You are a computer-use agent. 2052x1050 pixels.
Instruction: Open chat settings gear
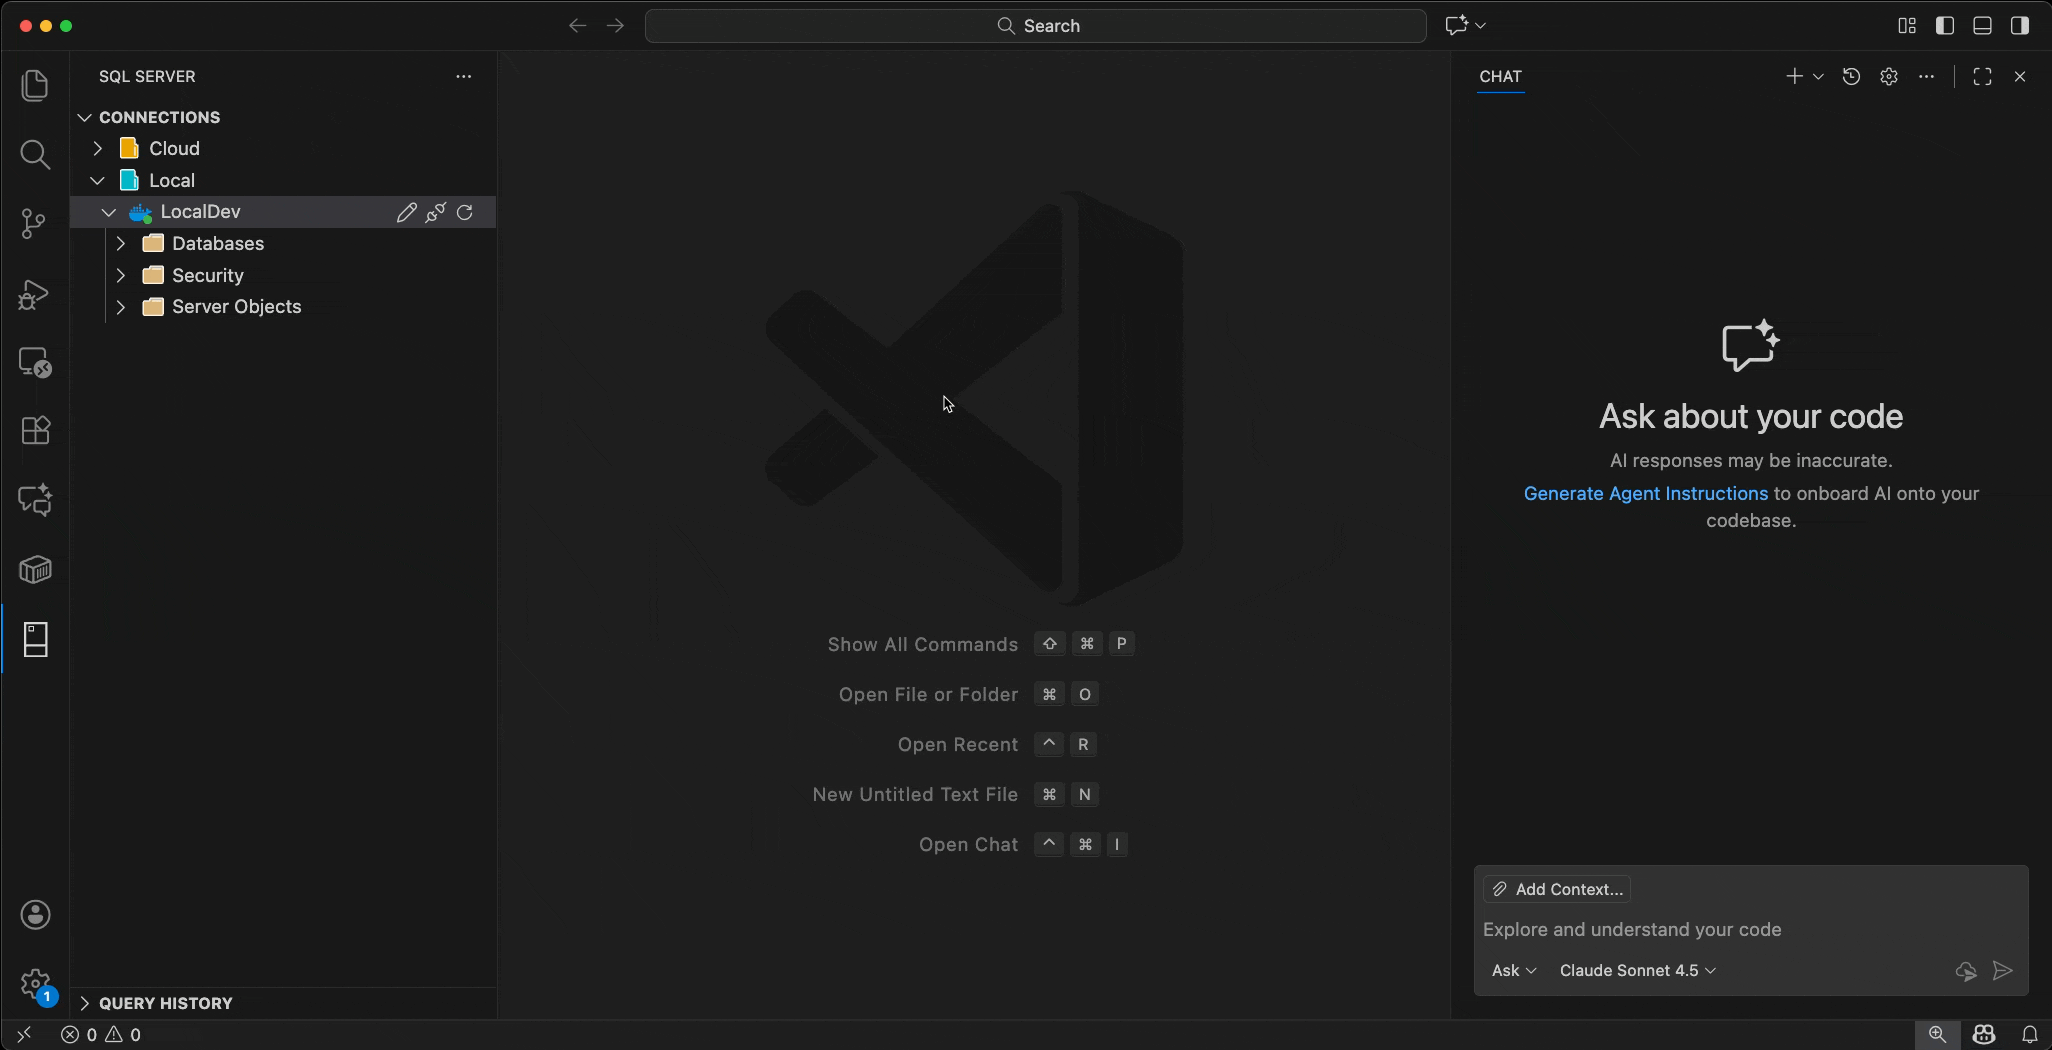1888,76
